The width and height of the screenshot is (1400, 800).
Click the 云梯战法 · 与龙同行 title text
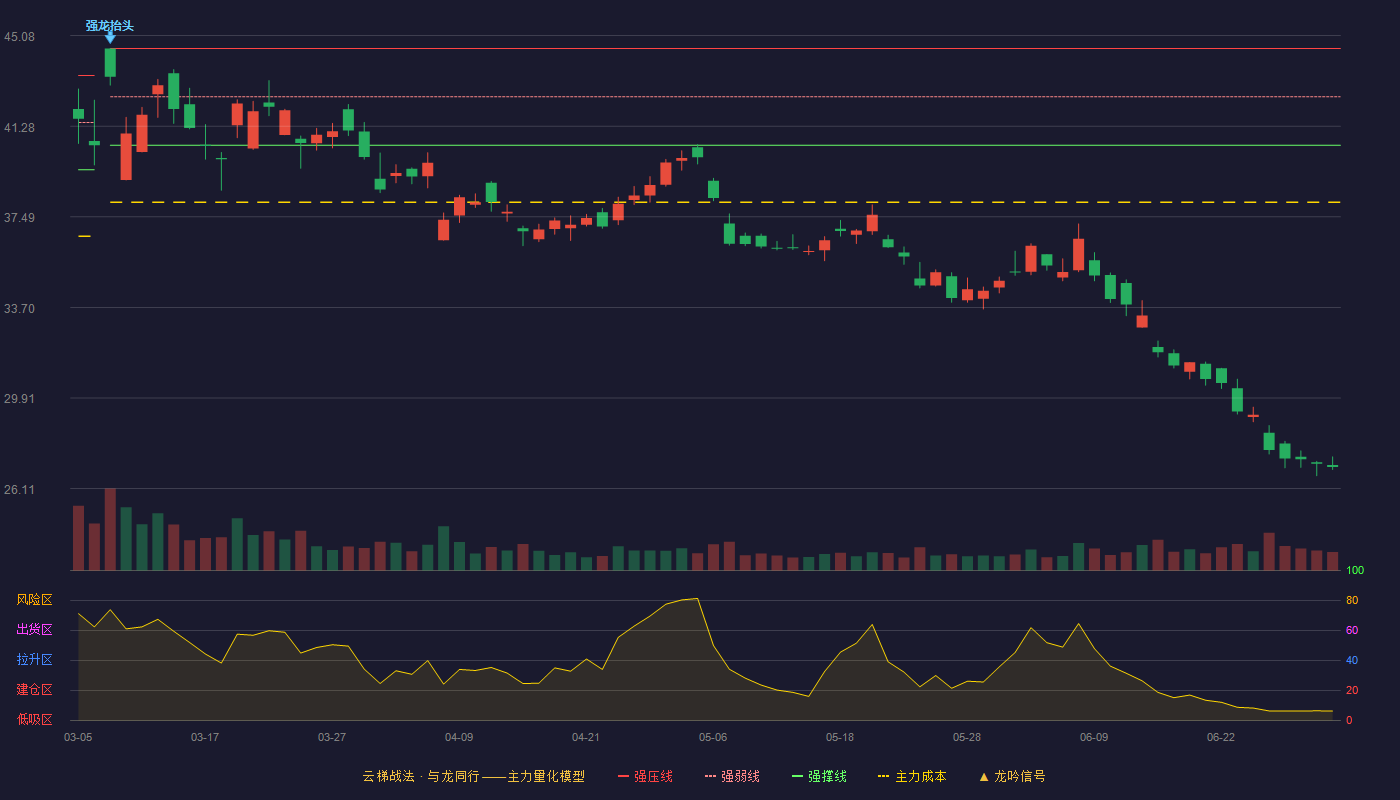coord(421,776)
